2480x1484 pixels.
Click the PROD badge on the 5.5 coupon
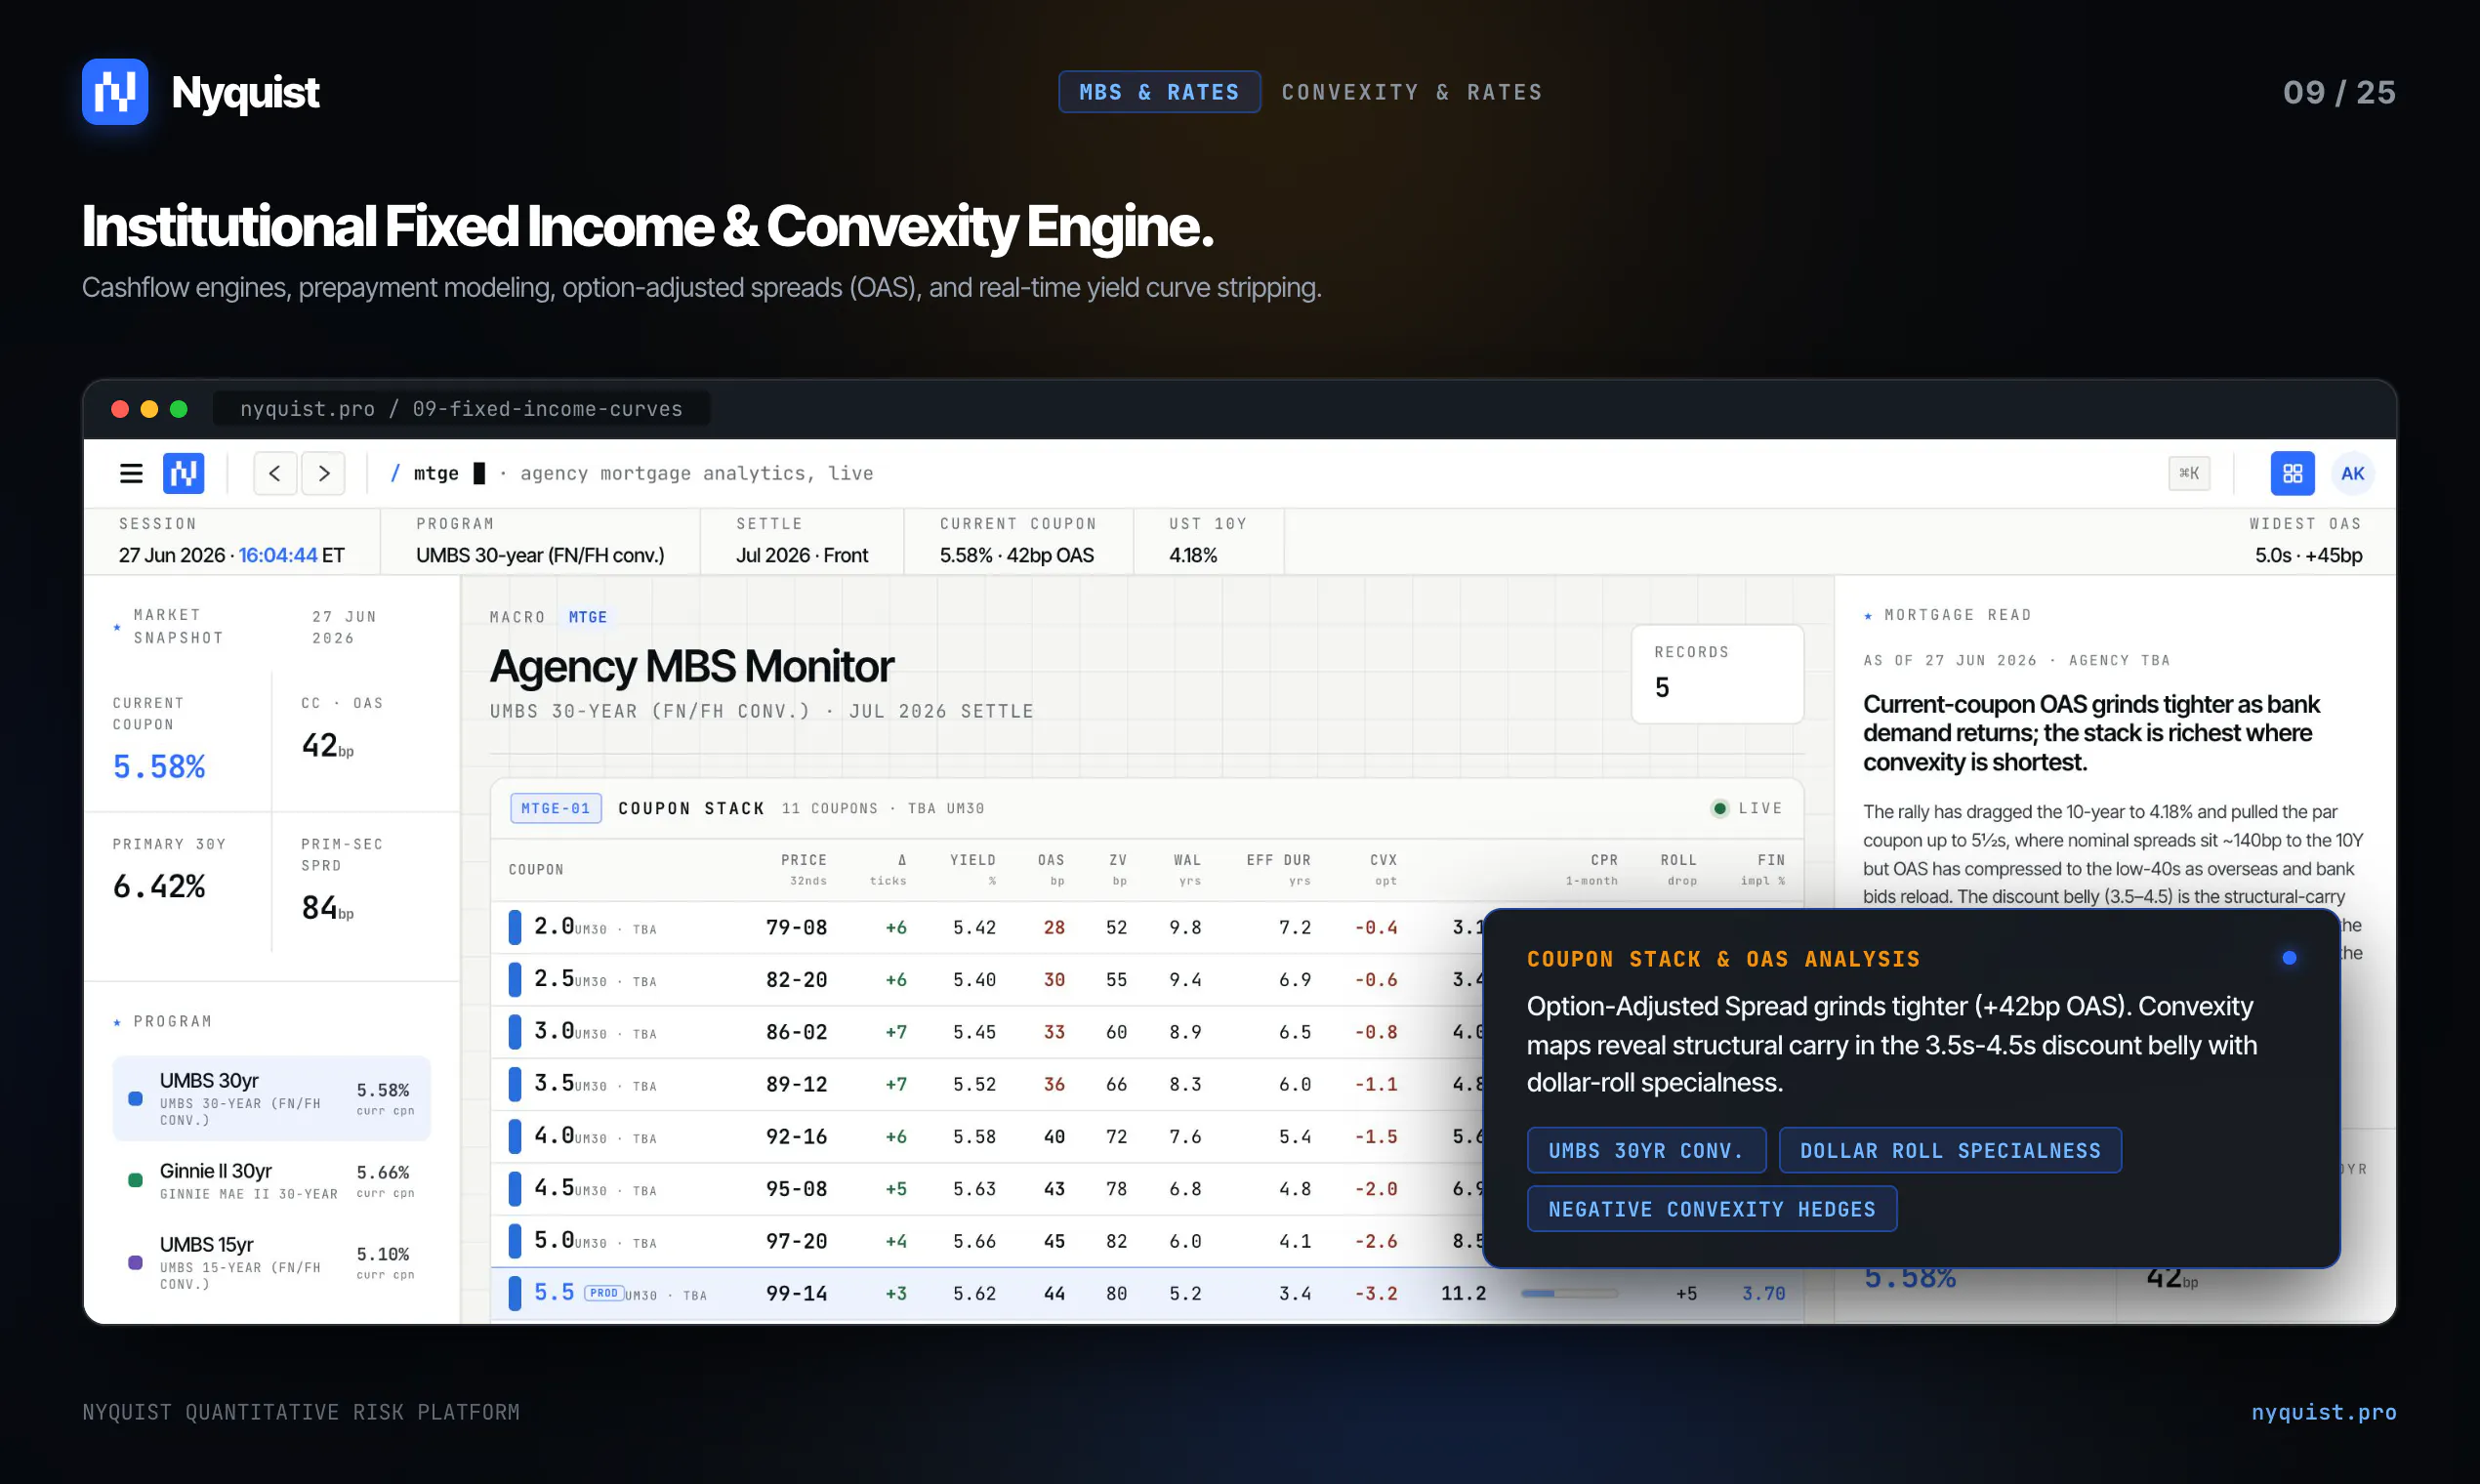click(604, 1293)
